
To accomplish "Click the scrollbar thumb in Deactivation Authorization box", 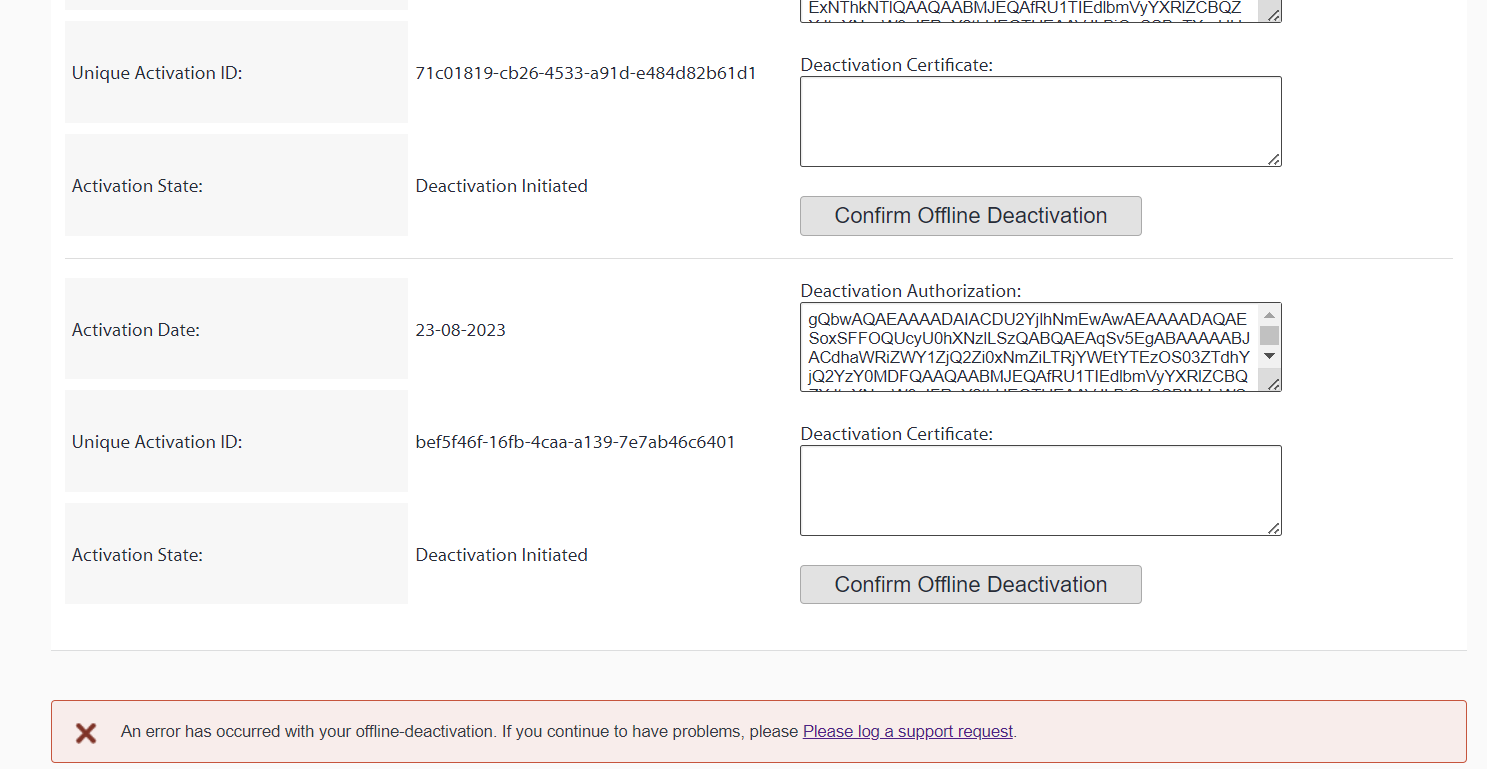I will point(1269,336).
